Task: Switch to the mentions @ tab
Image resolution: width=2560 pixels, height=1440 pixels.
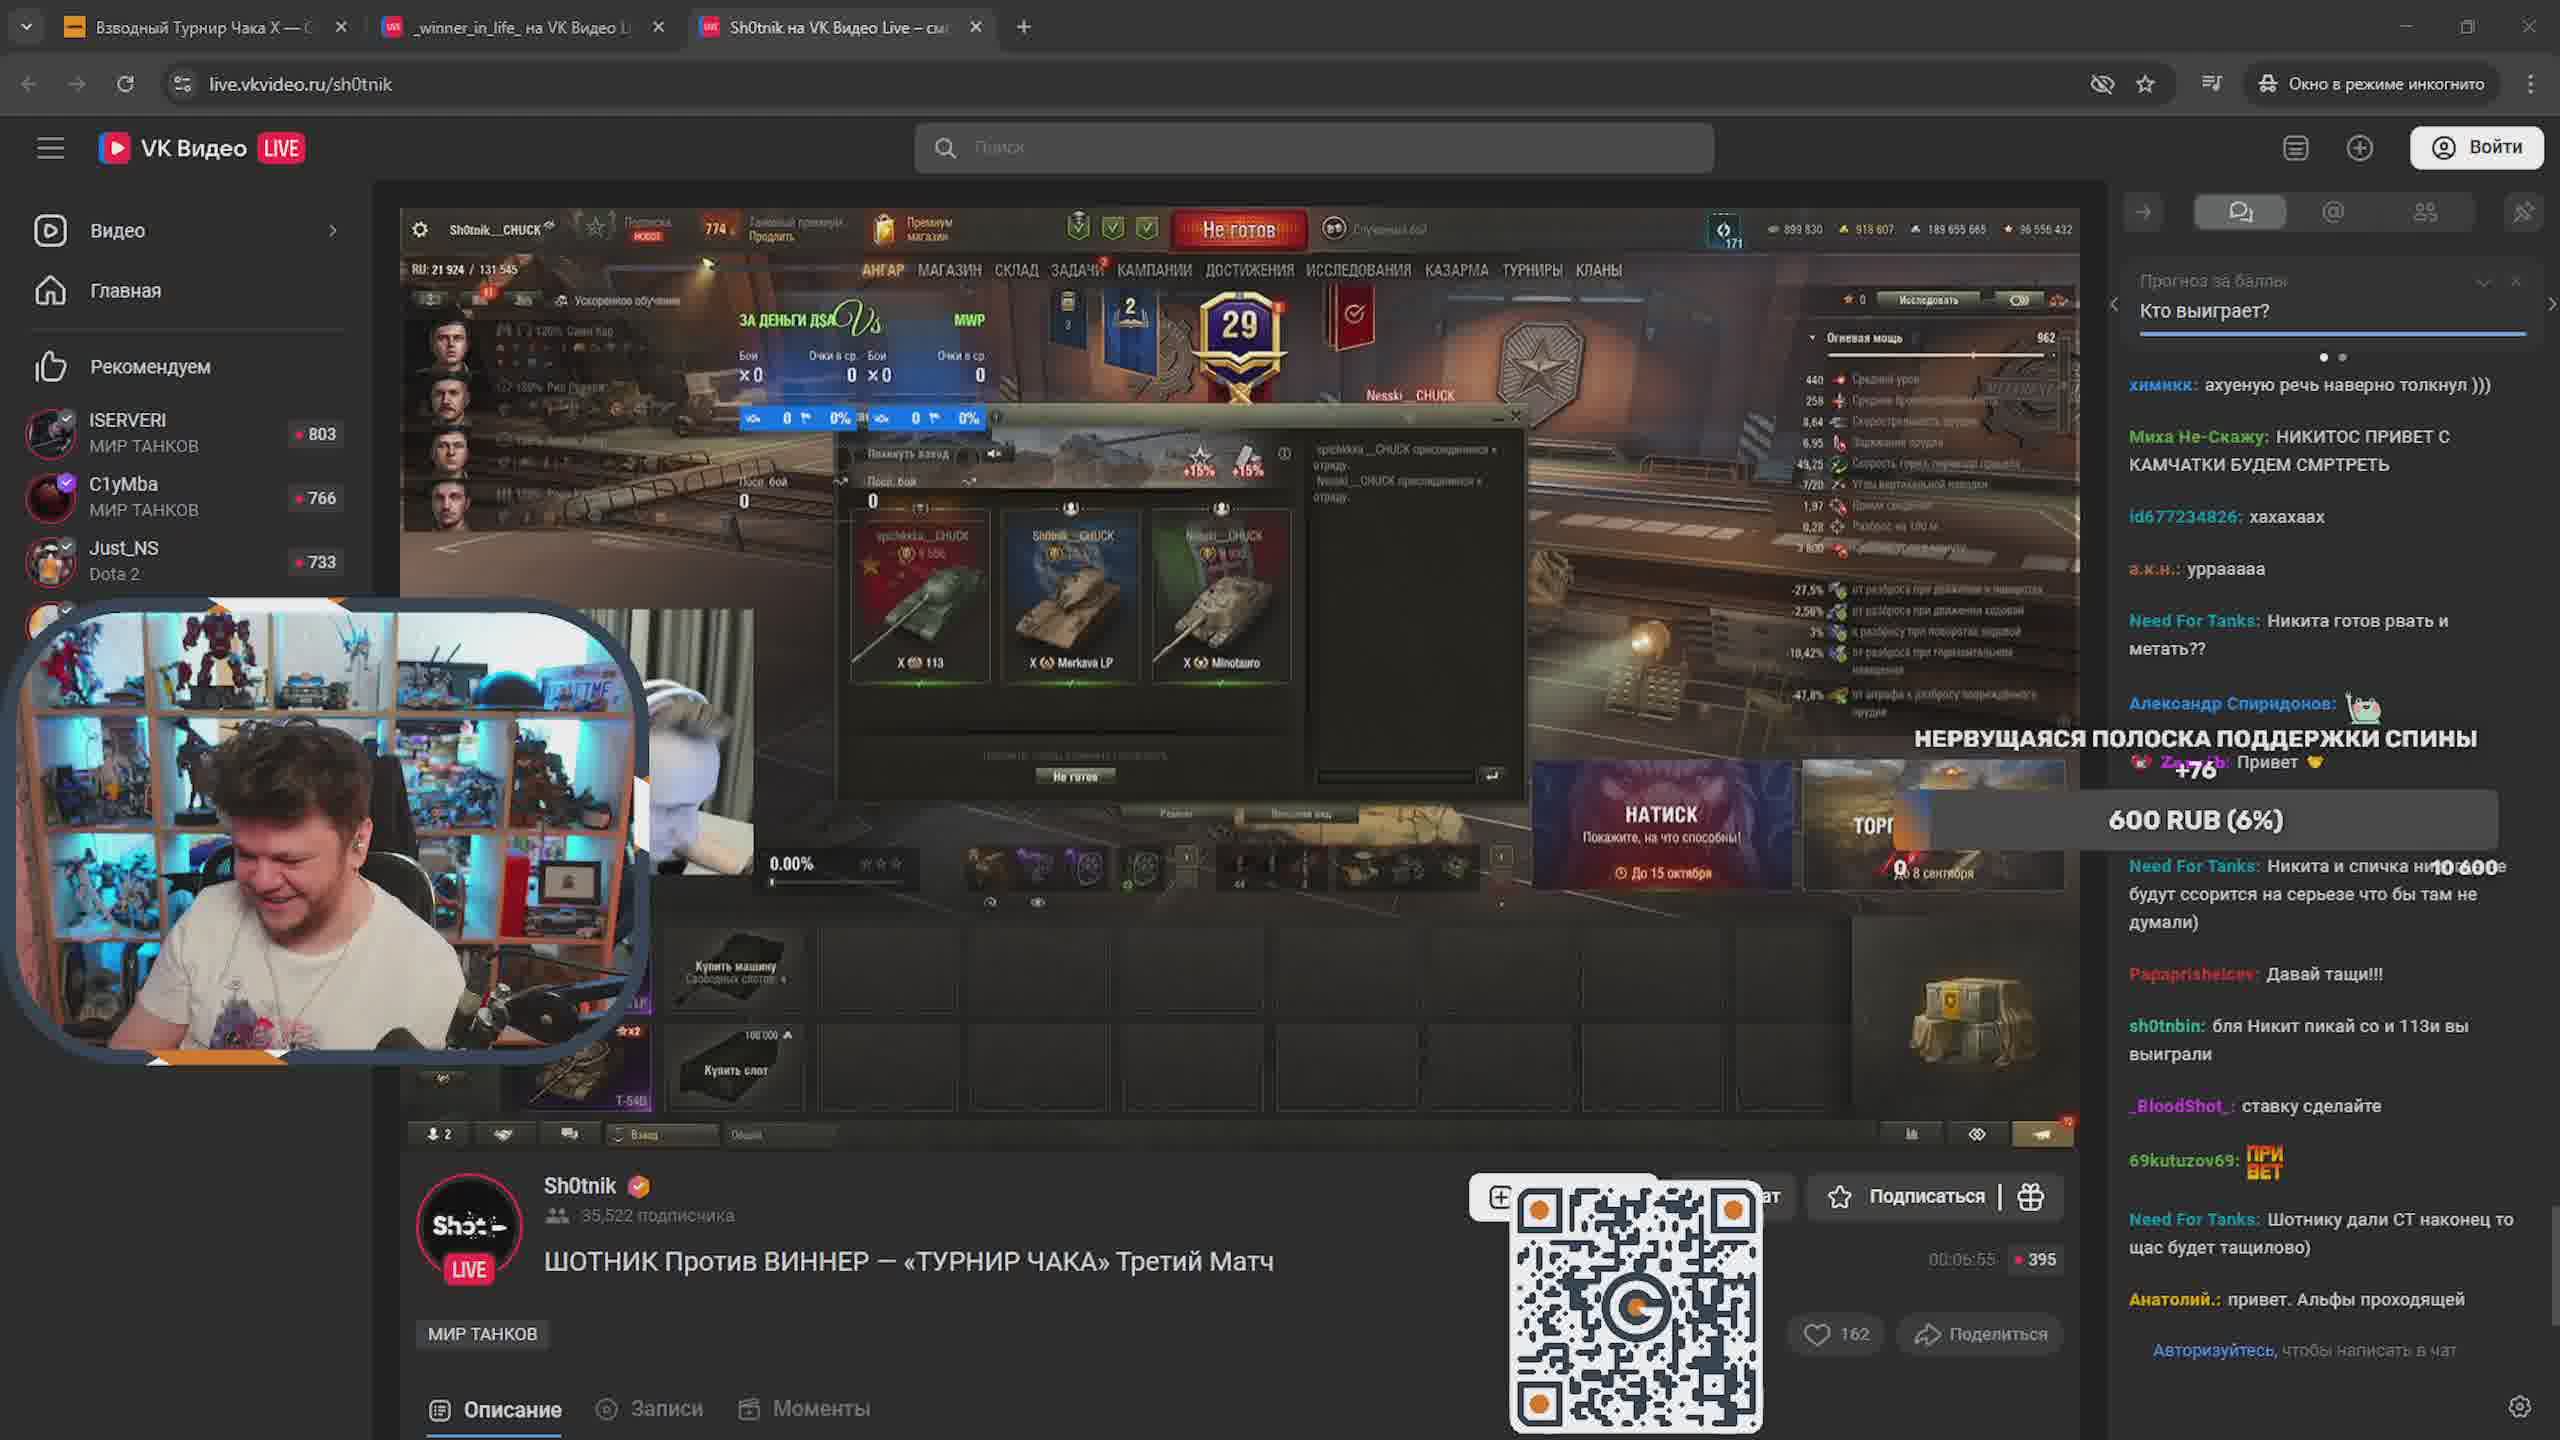Action: 2333,212
